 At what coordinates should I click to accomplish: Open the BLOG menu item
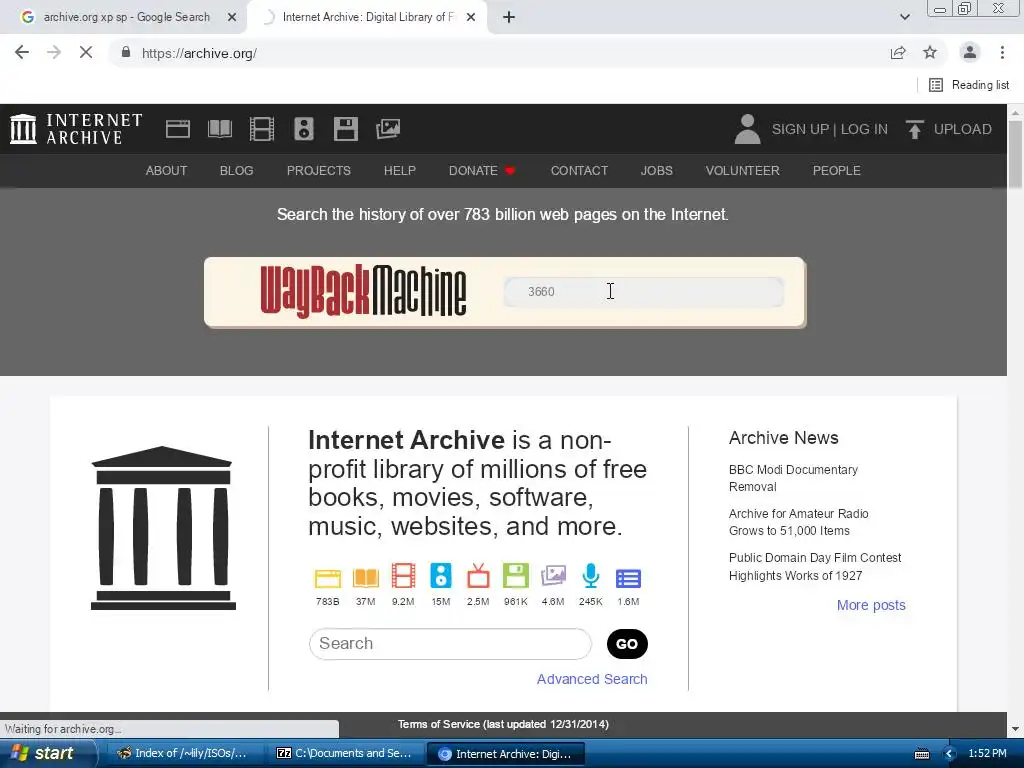coord(236,170)
